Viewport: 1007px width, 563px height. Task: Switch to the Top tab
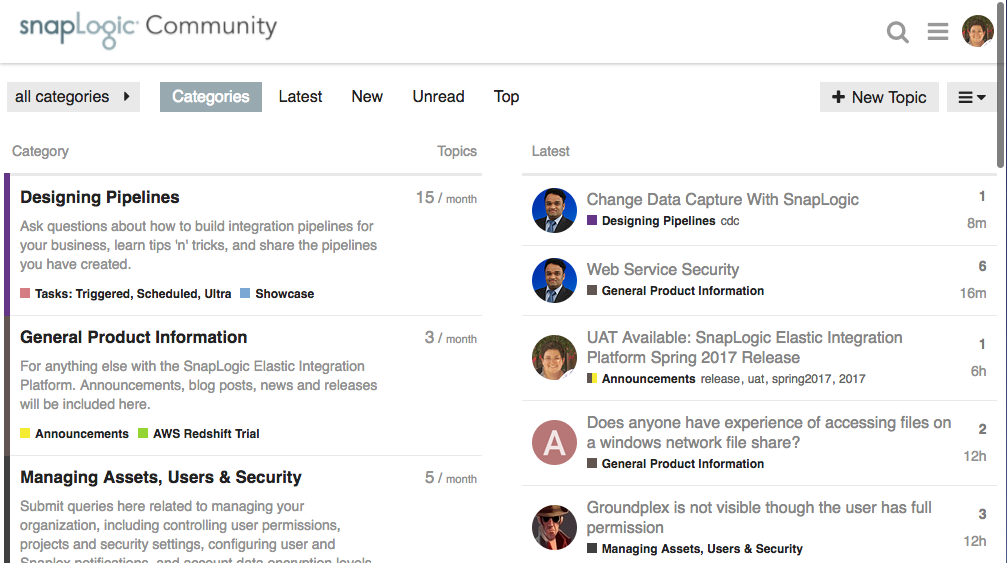[x=506, y=97]
